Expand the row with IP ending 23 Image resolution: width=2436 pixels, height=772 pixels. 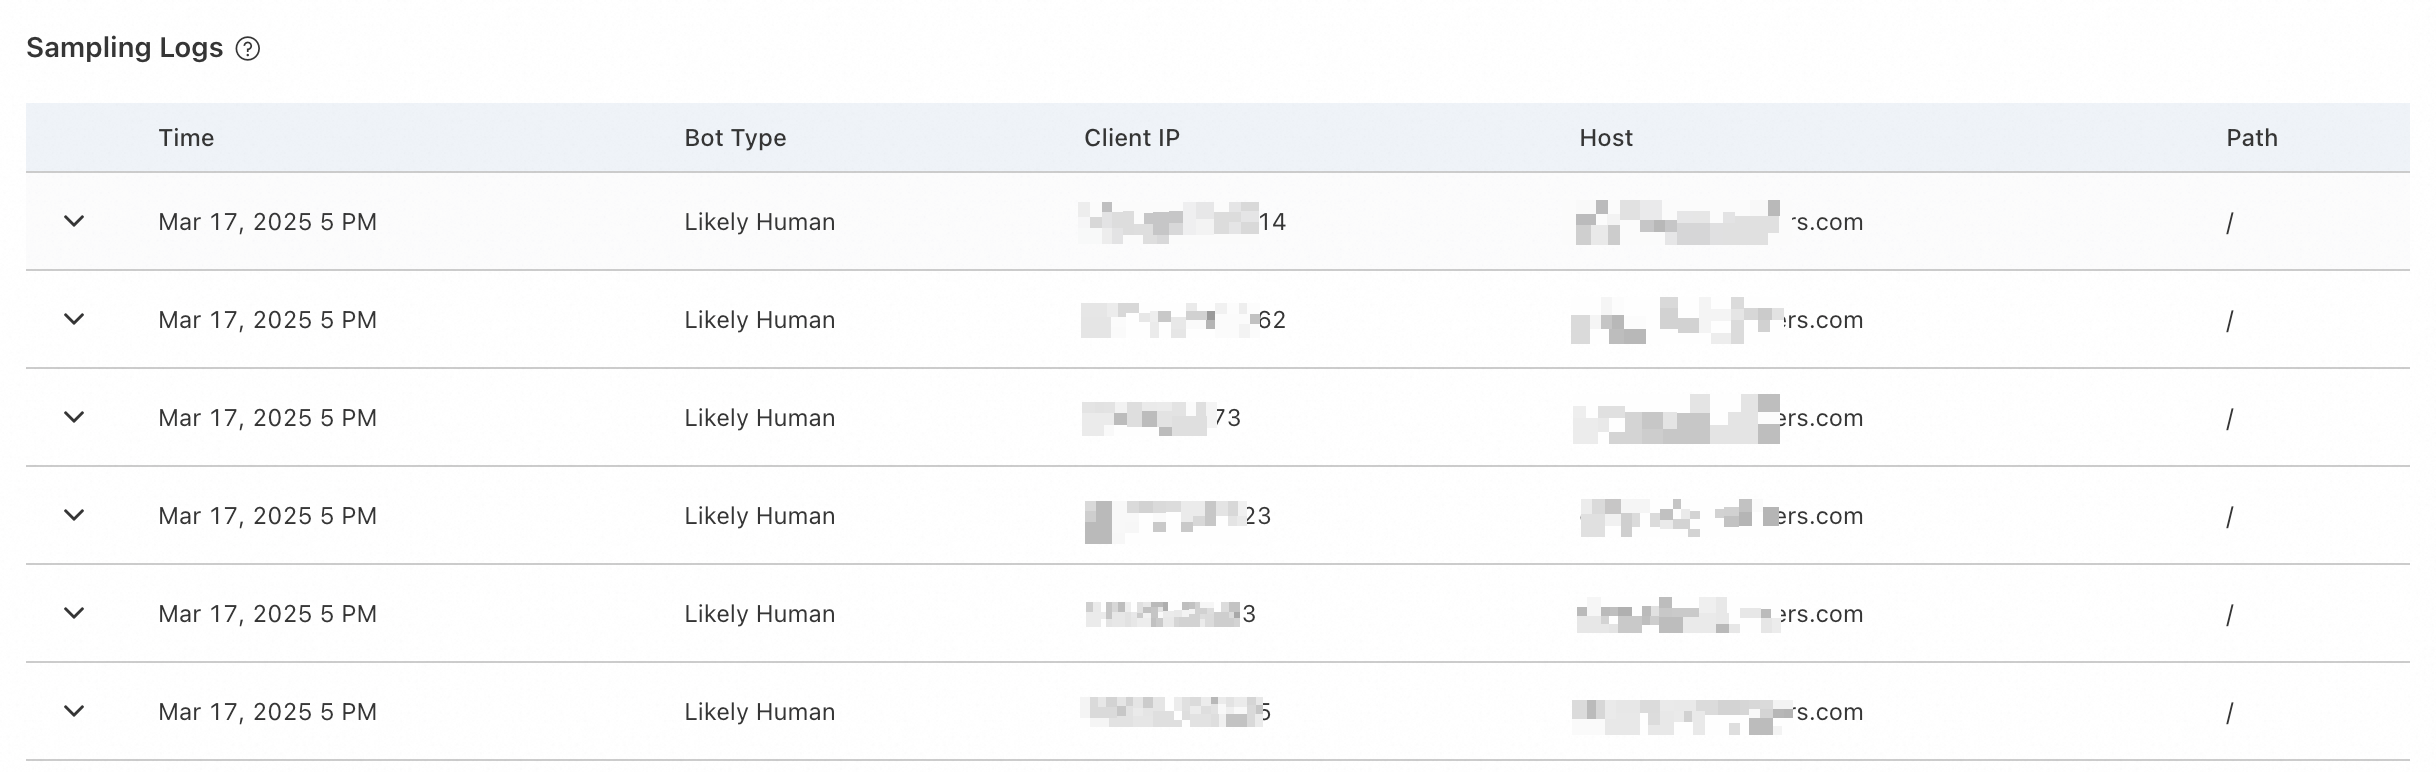74,515
